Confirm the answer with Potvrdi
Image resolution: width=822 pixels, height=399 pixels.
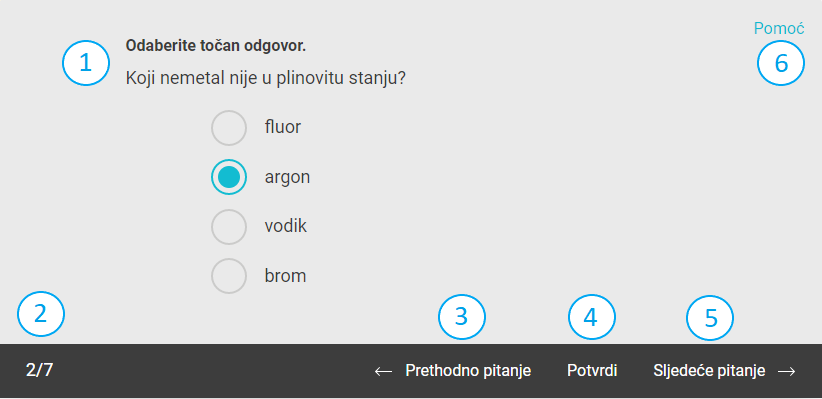[x=592, y=371]
